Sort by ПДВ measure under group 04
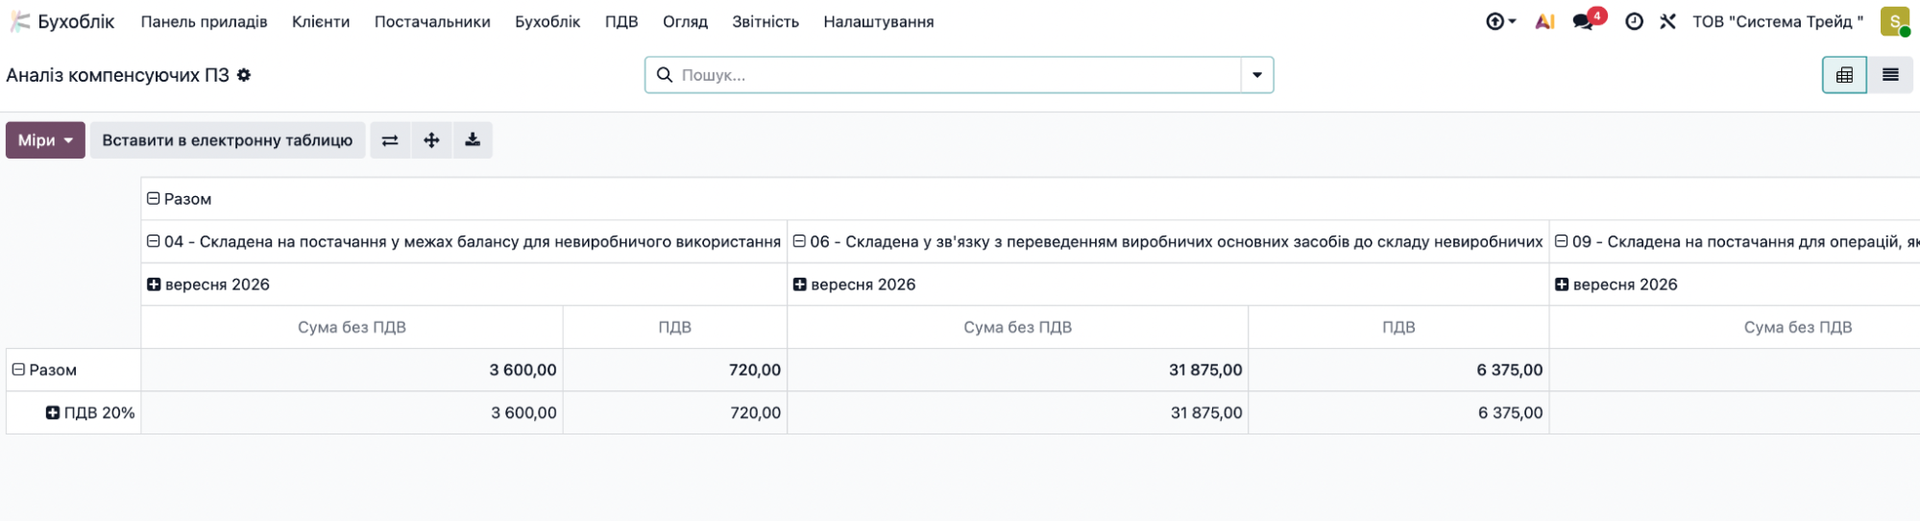Screen dimensions: 1920x521 (x=675, y=327)
